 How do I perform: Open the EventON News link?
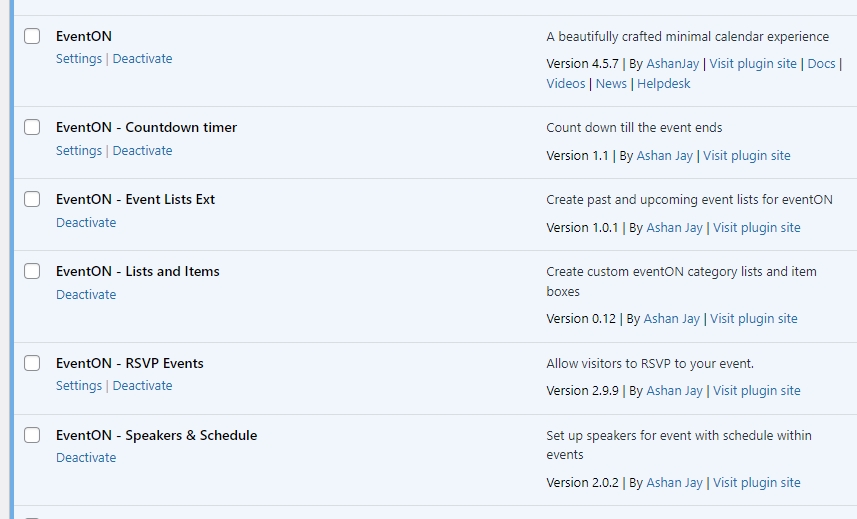tap(611, 84)
